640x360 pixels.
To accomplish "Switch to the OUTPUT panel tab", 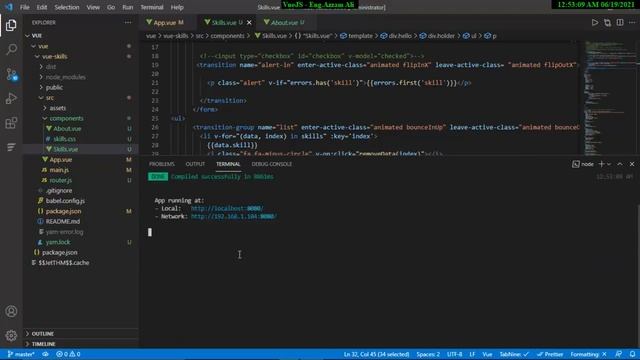I will point(195,164).
